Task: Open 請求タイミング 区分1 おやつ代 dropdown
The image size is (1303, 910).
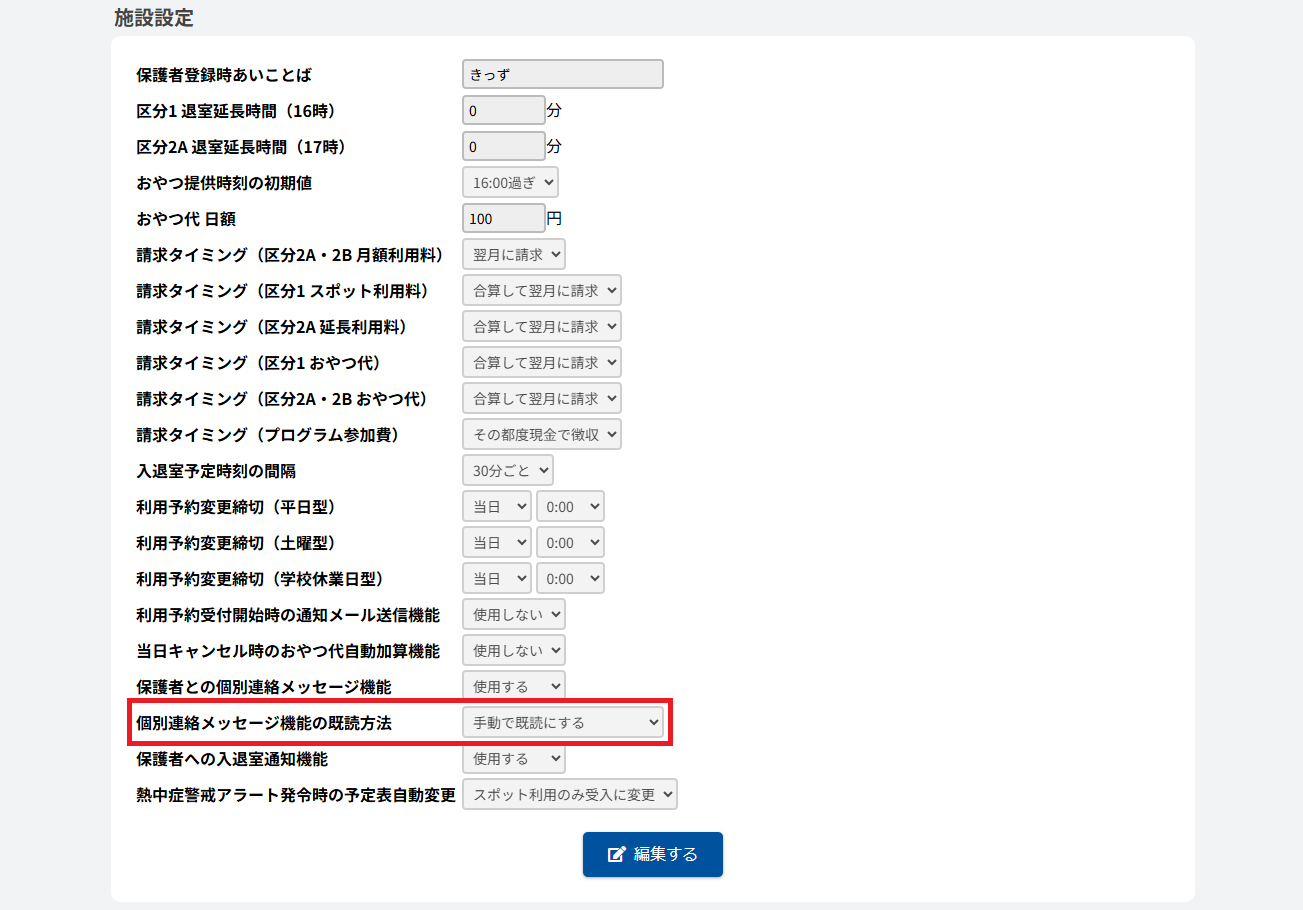Action: (541, 362)
